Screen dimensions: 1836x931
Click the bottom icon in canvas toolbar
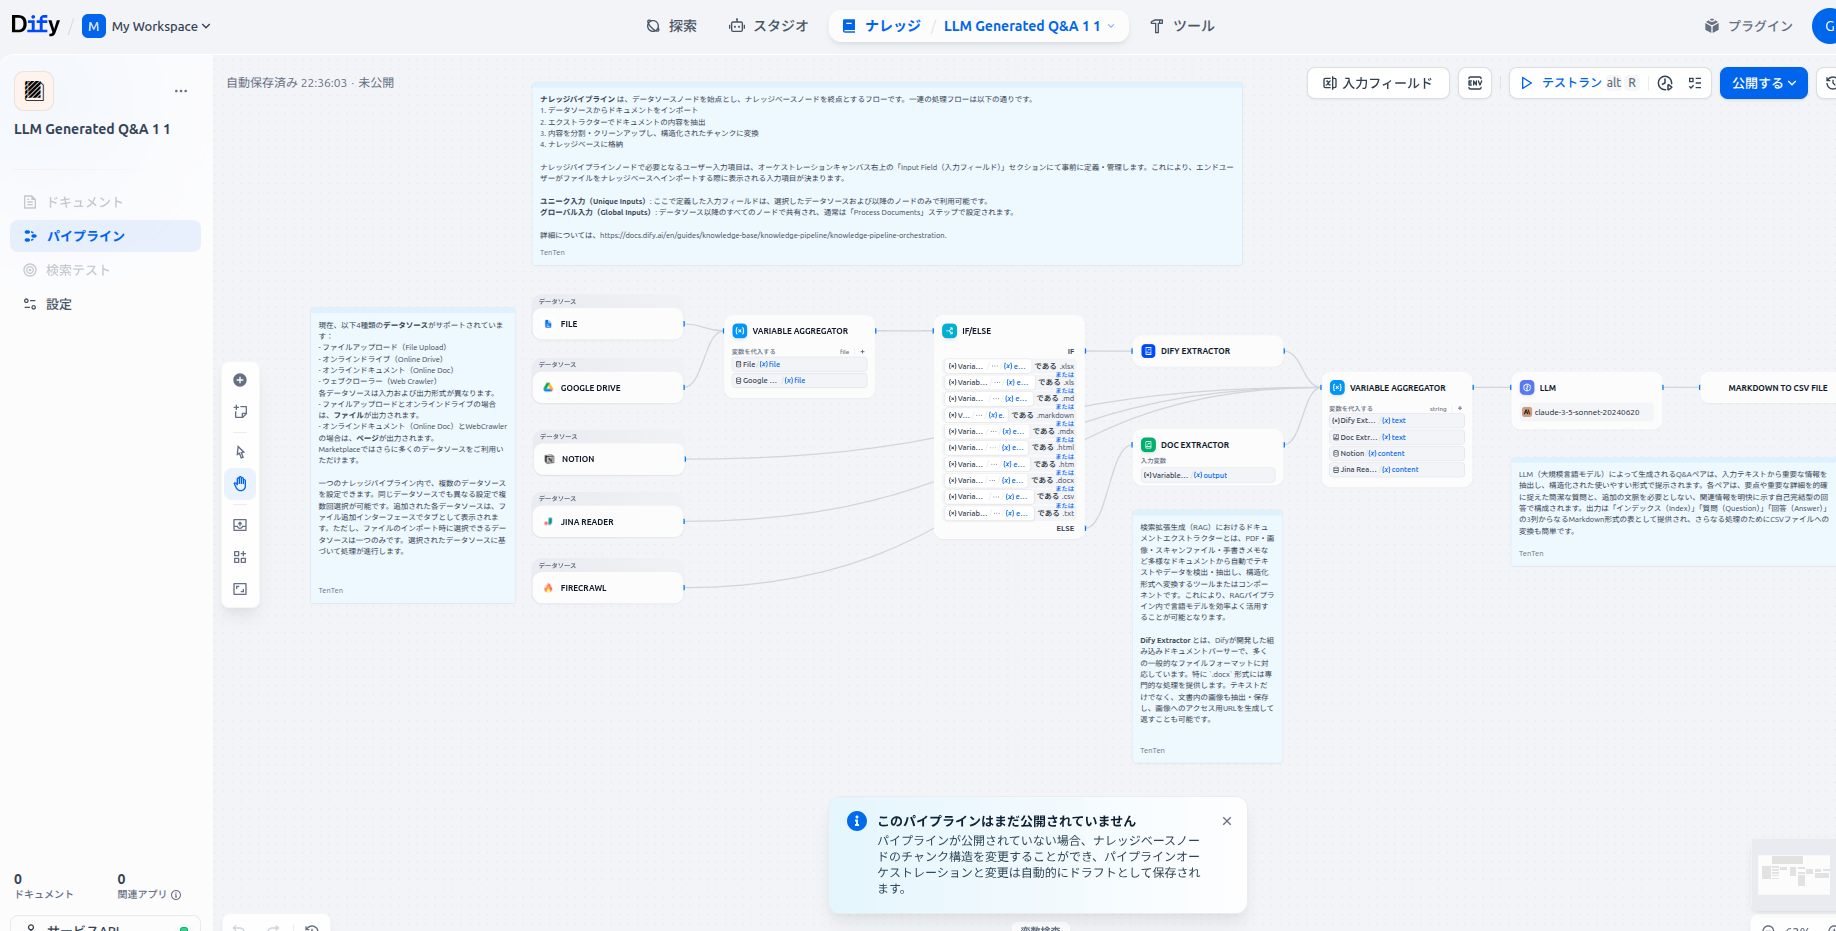point(240,589)
